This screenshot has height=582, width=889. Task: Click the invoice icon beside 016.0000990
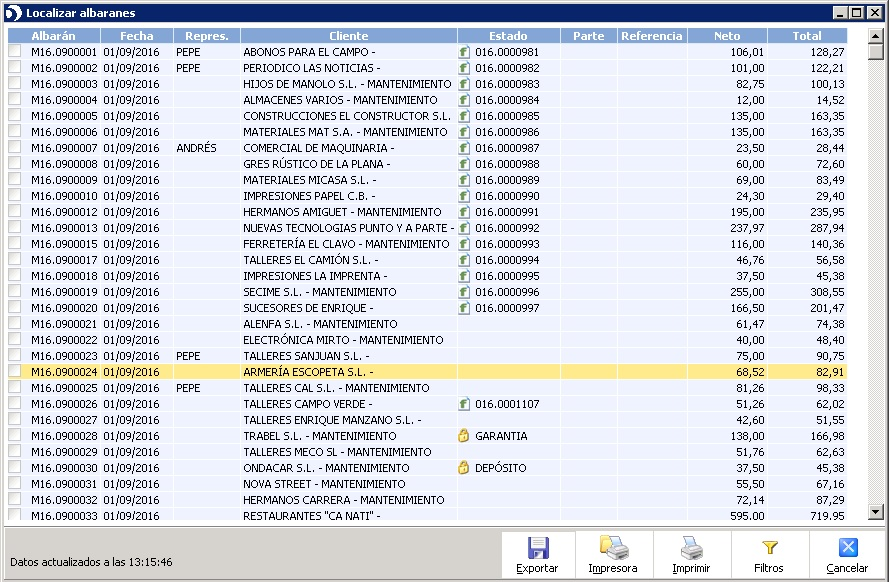pos(464,196)
